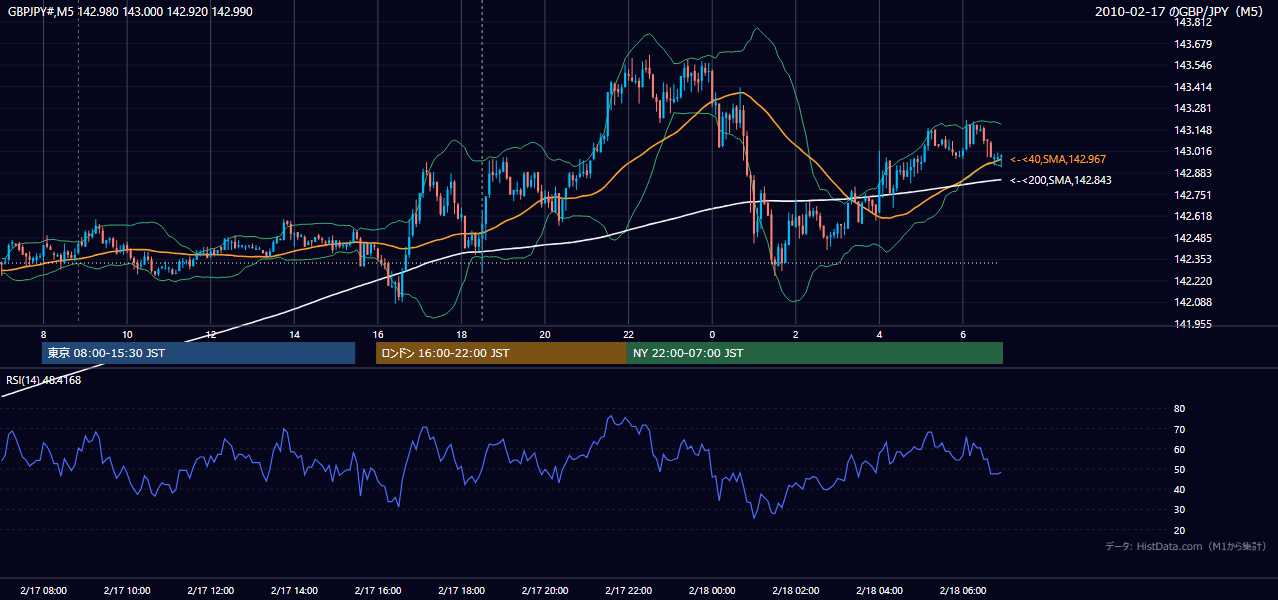Click the RSI 20 level label

[x=1179, y=530]
